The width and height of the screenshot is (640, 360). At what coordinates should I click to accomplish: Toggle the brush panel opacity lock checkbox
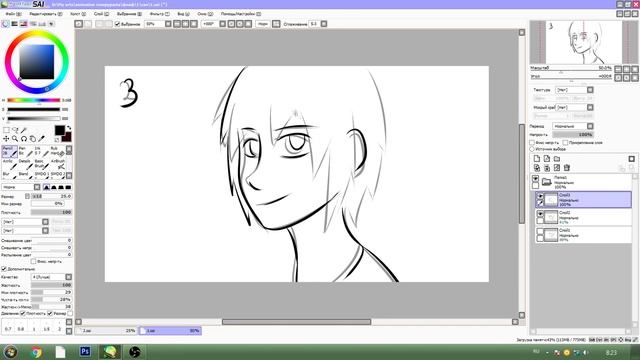33,261
